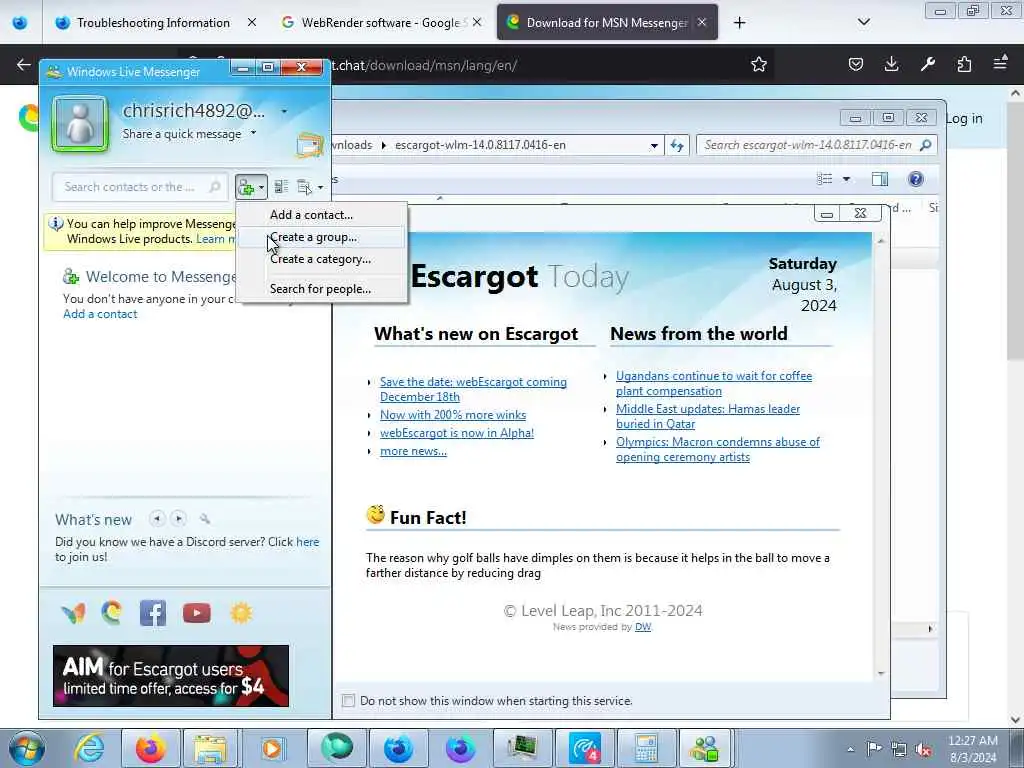Click the Escargot Today window vertical scrollbar
The image size is (1024, 768).
[881, 457]
